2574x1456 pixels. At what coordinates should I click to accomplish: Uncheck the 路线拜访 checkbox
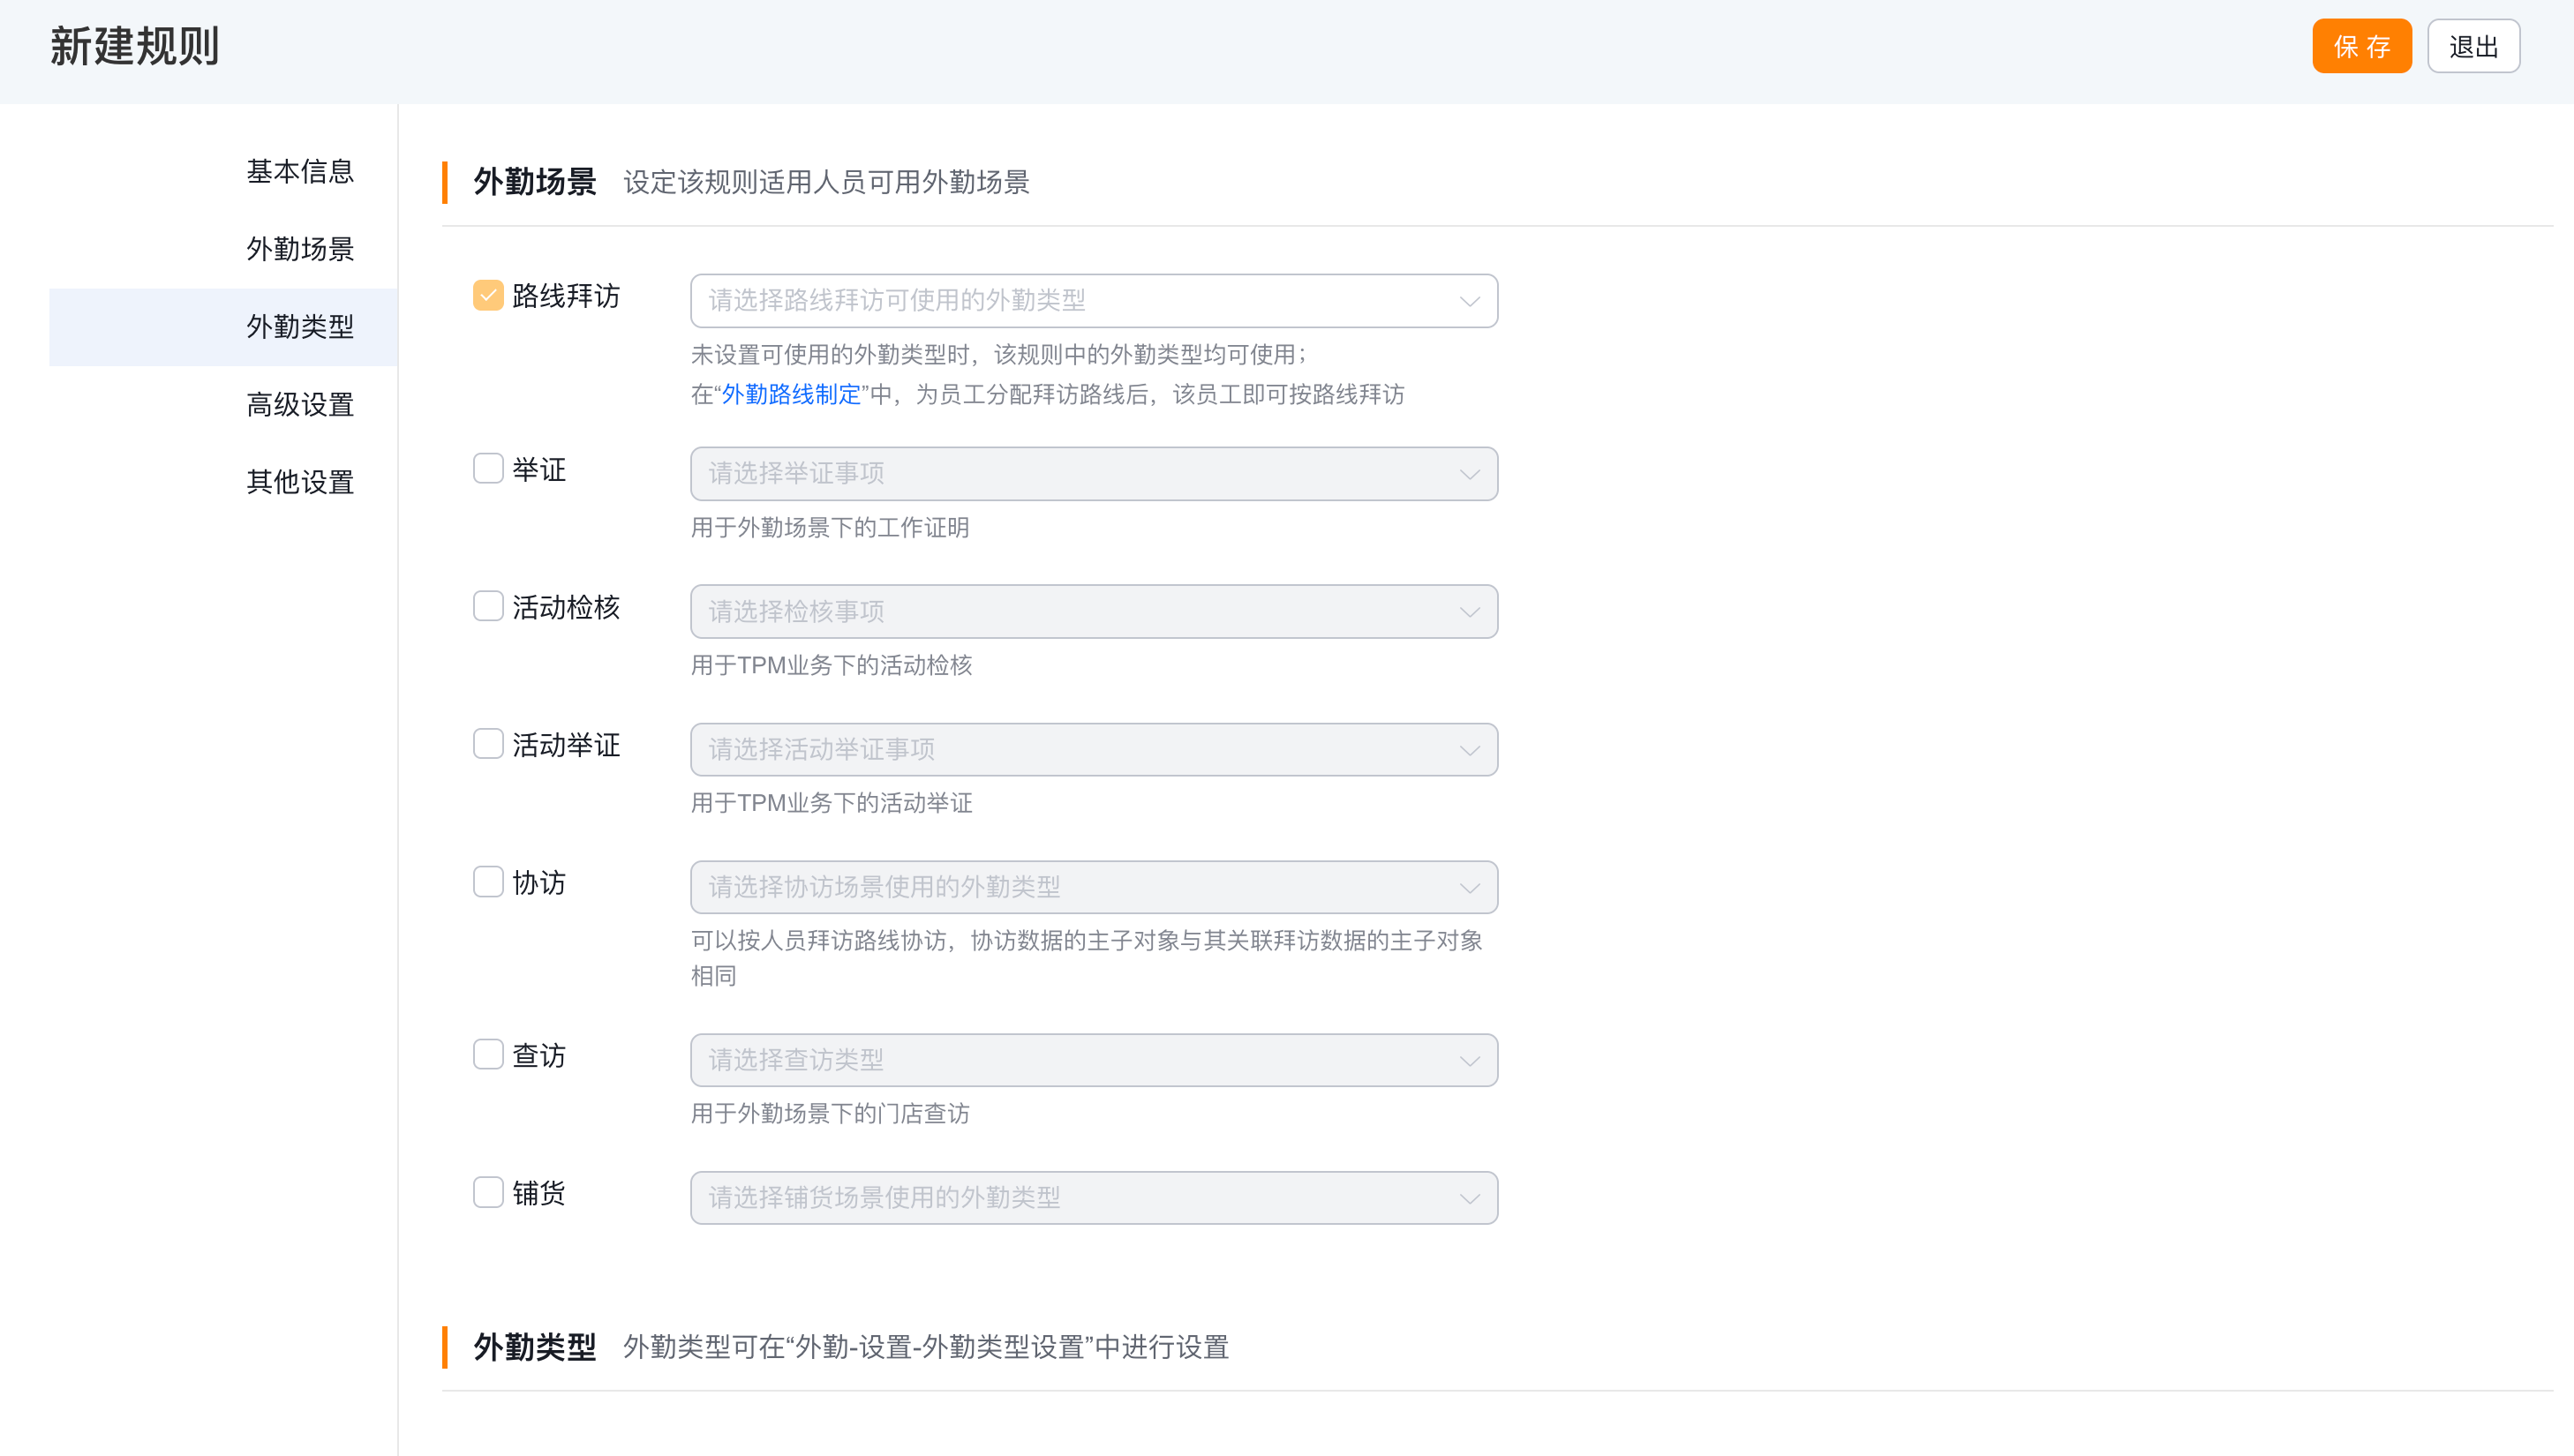tap(487, 296)
